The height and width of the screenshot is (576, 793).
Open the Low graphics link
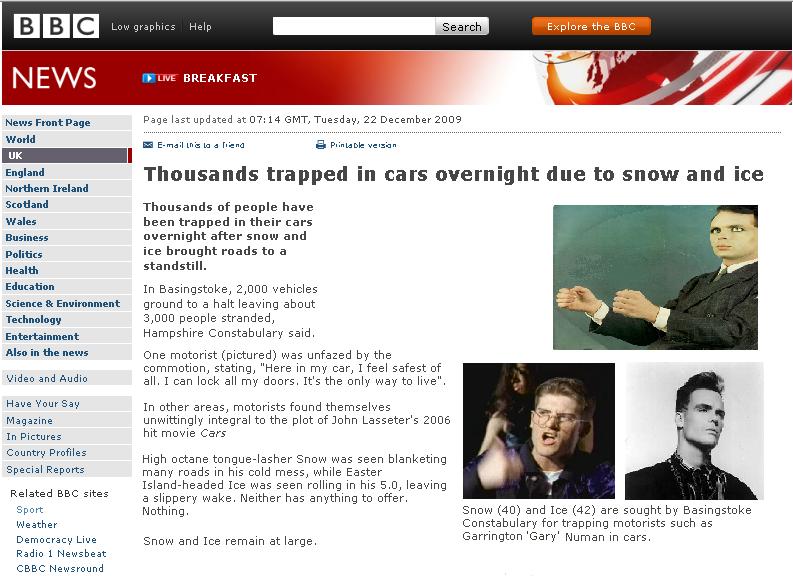point(143,27)
